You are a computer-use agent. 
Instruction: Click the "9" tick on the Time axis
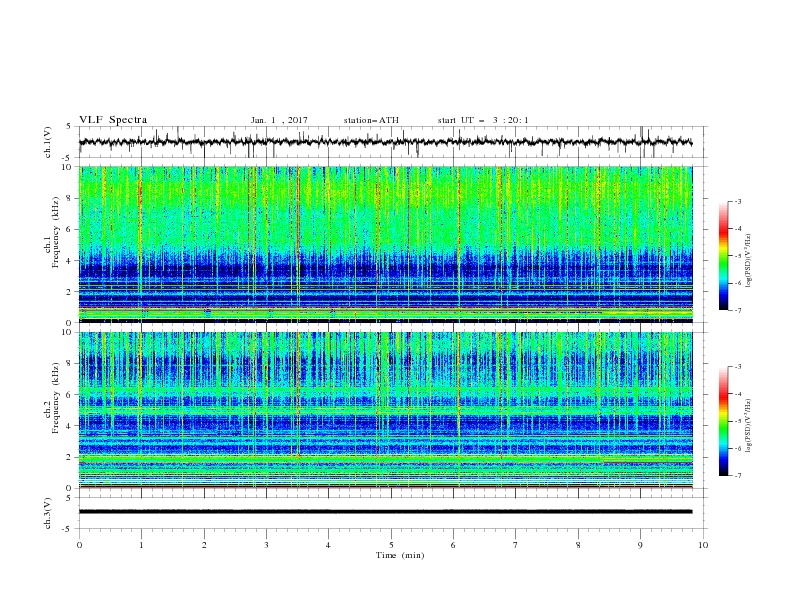[x=640, y=545]
